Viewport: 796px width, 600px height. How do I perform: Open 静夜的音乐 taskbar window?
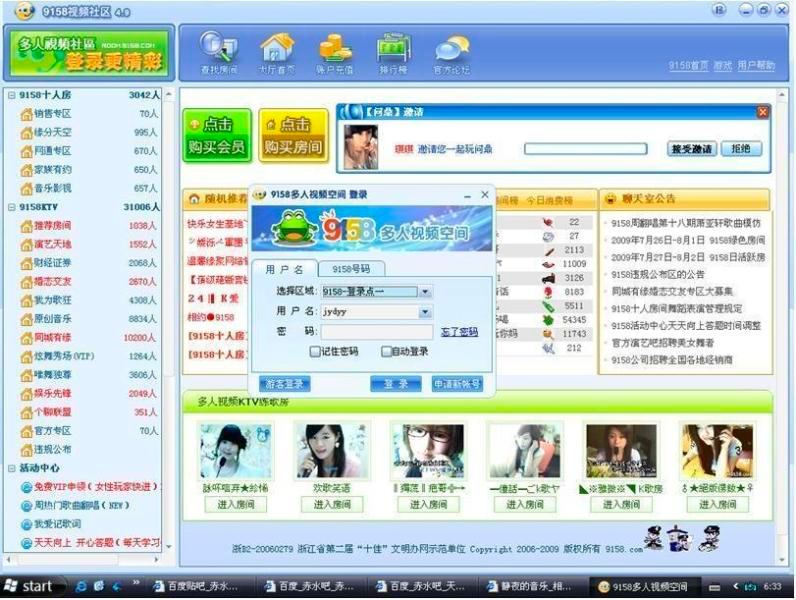(529, 587)
